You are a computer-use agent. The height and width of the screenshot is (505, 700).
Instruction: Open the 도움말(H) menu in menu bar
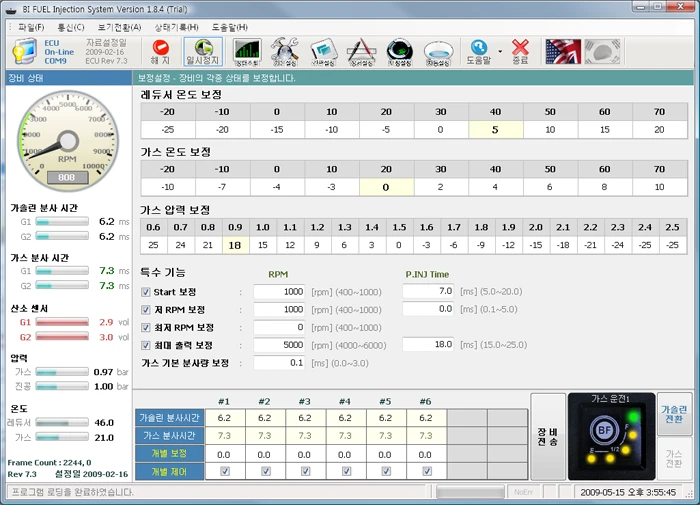tap(229, 27)
